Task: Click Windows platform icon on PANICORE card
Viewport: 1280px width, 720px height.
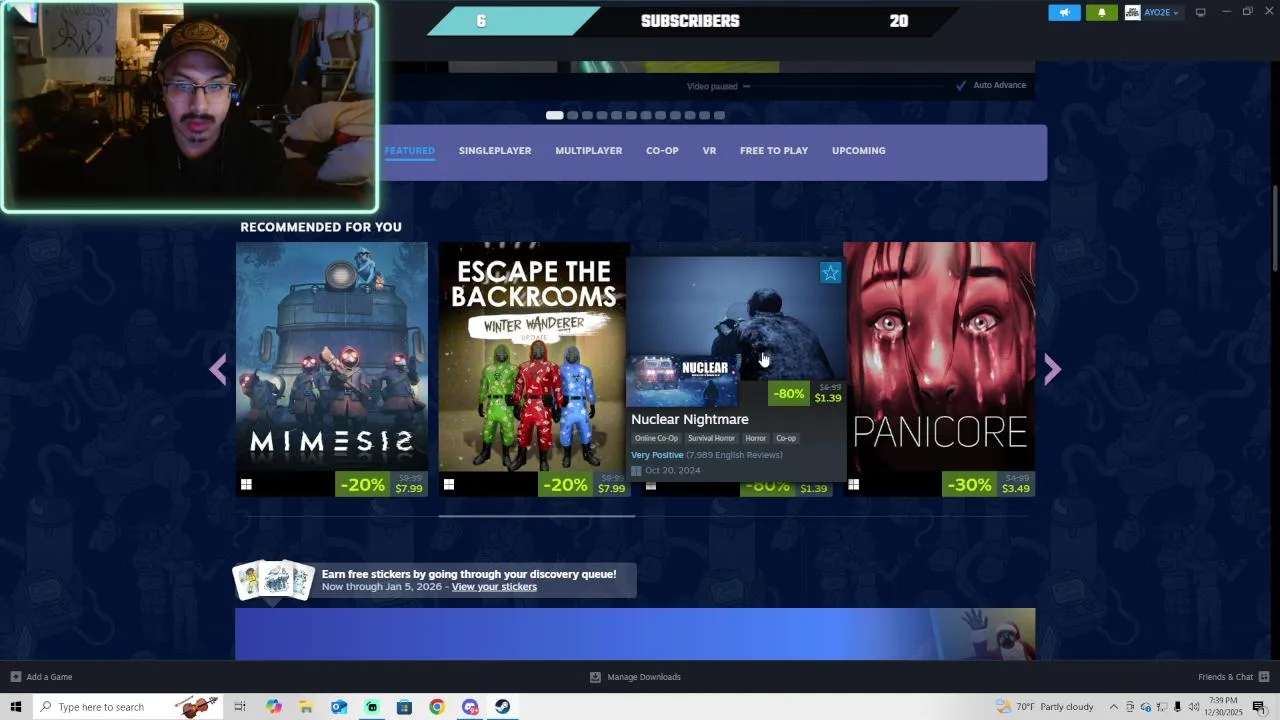Action: [x=853, y=485]
